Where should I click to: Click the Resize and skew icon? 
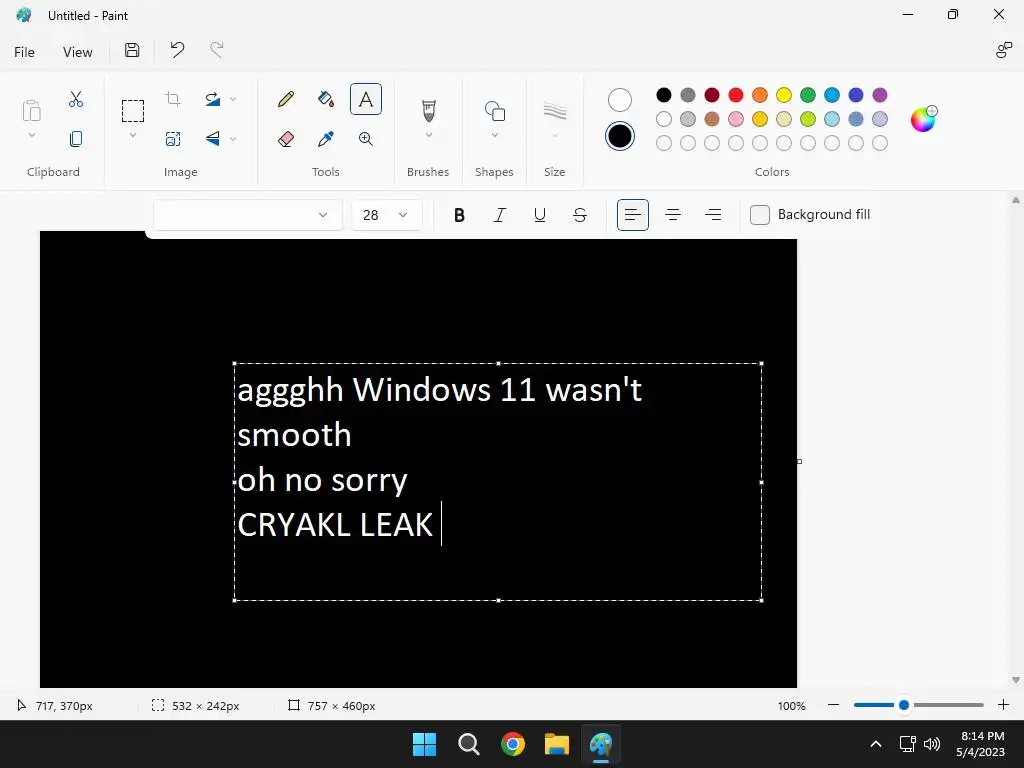[x=173, y=138]
